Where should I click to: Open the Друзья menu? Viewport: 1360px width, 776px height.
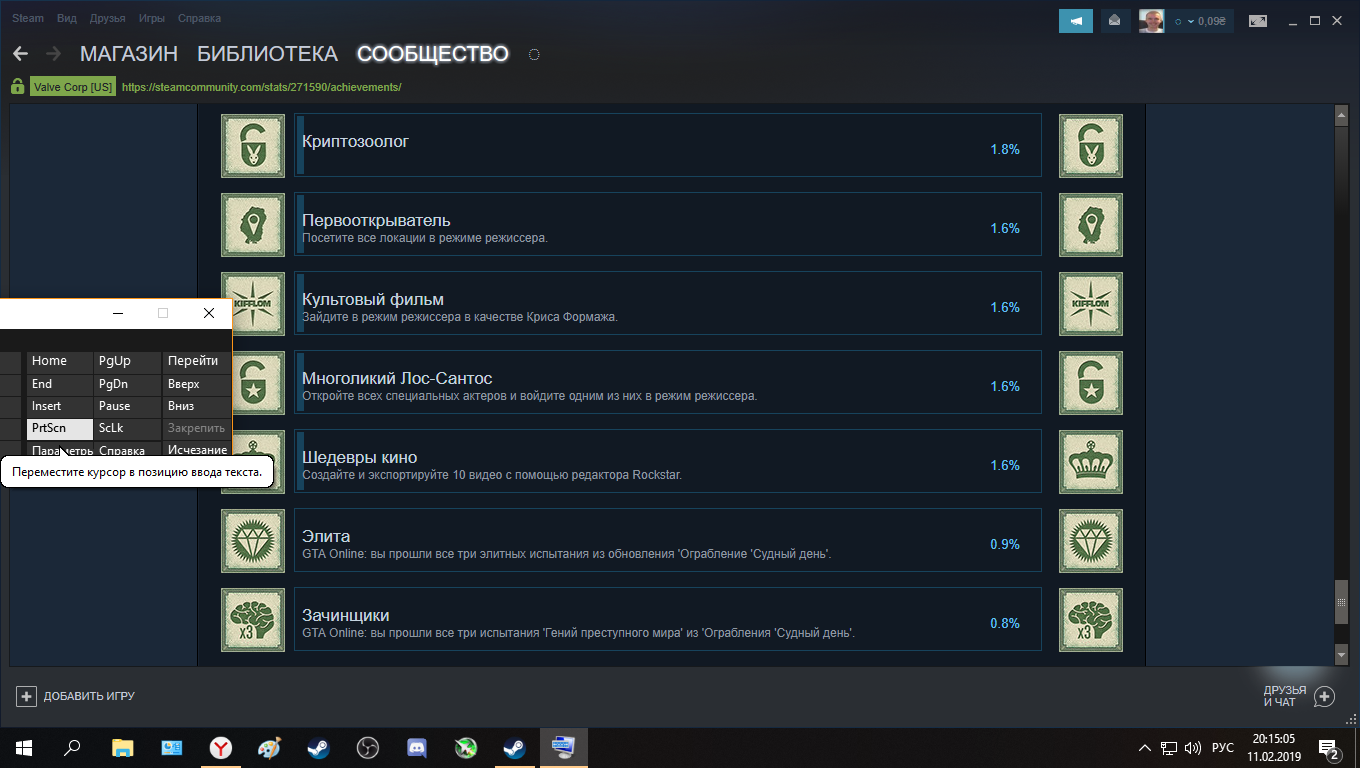[107, 19]
